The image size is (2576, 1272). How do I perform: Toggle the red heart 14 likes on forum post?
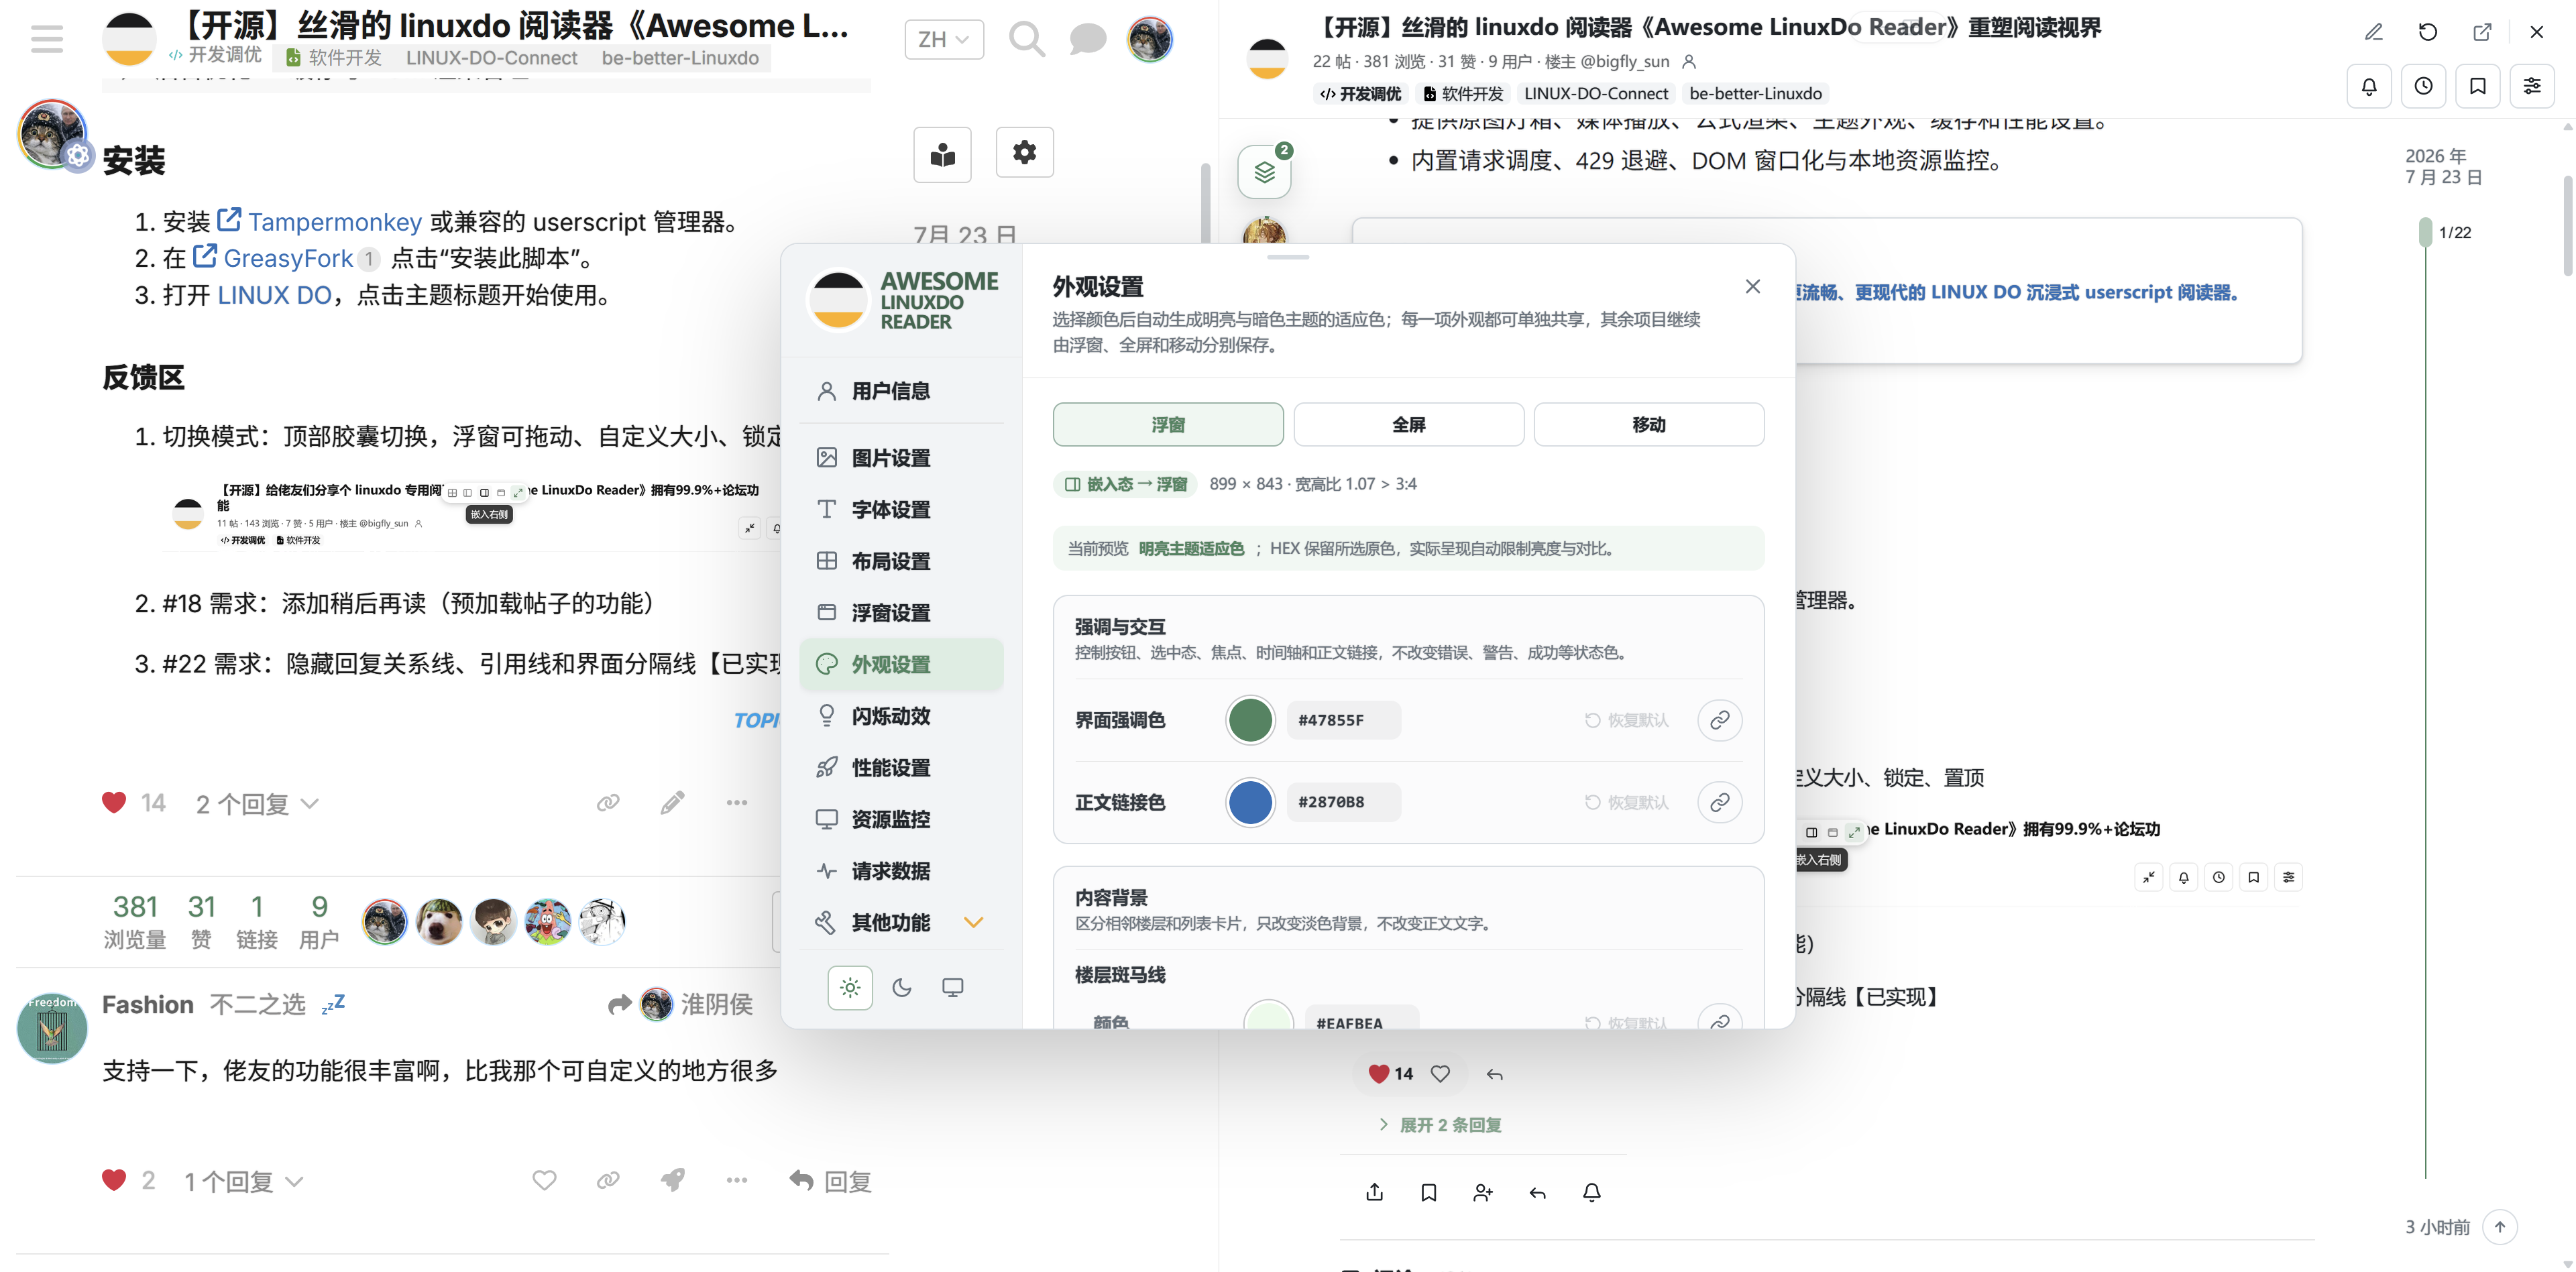[114, 803]
